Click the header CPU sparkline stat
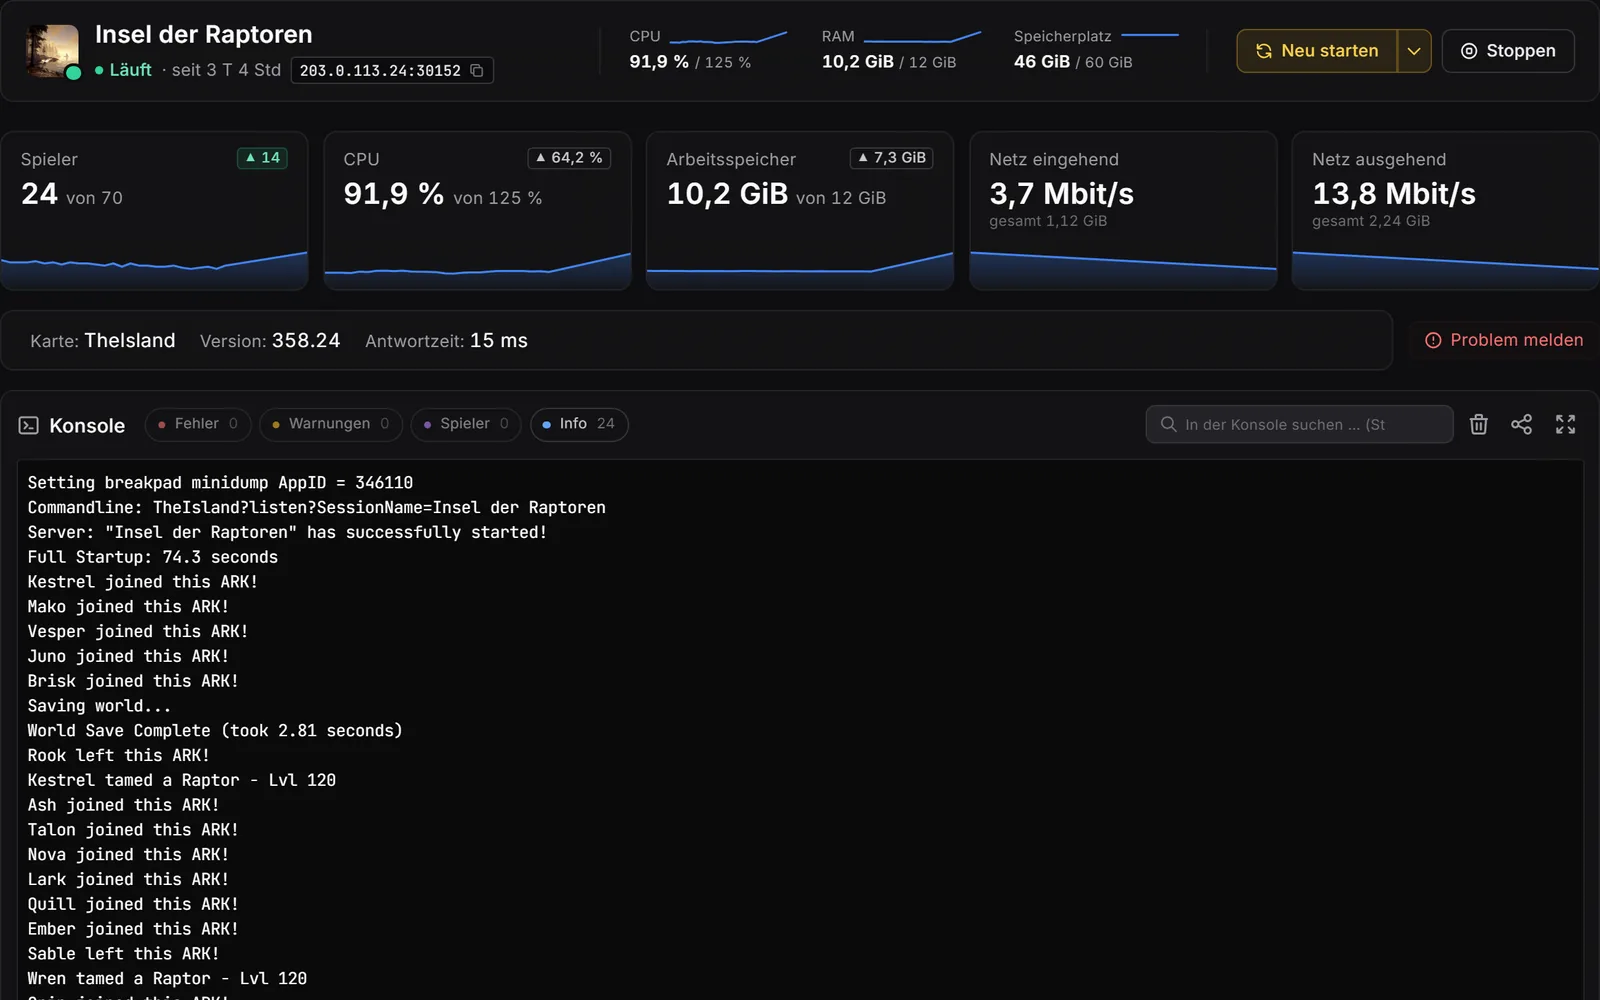This screenshot has height=1000, width=1600. [x=708, y=49]
